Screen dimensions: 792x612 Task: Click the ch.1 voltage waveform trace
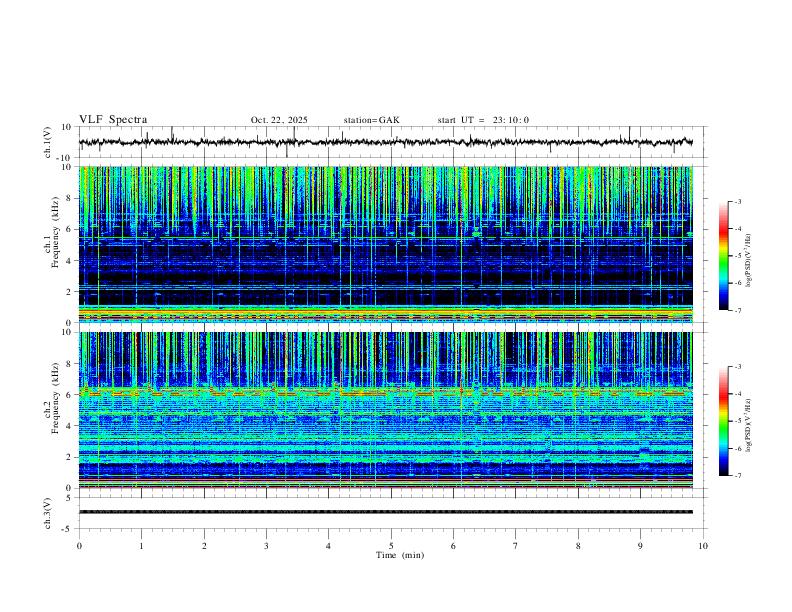[385, 142]
